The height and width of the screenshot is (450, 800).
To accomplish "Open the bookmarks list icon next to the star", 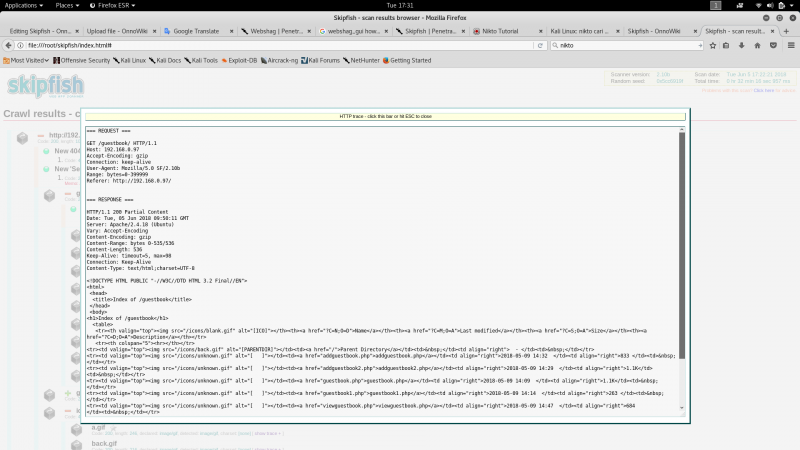I will (726, 45).
